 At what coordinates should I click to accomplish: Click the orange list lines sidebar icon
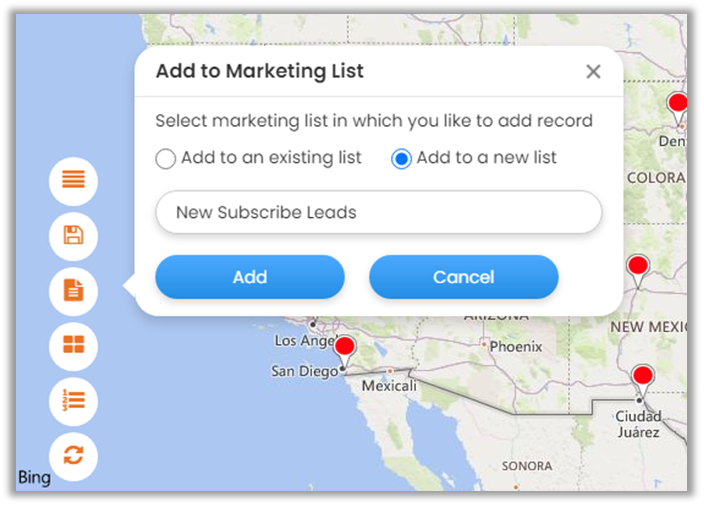[74, 181]
